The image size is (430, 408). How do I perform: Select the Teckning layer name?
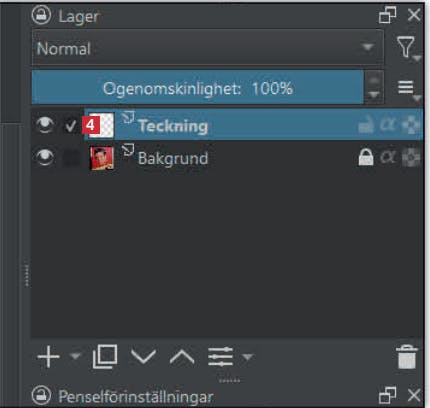tap(173, 126)
